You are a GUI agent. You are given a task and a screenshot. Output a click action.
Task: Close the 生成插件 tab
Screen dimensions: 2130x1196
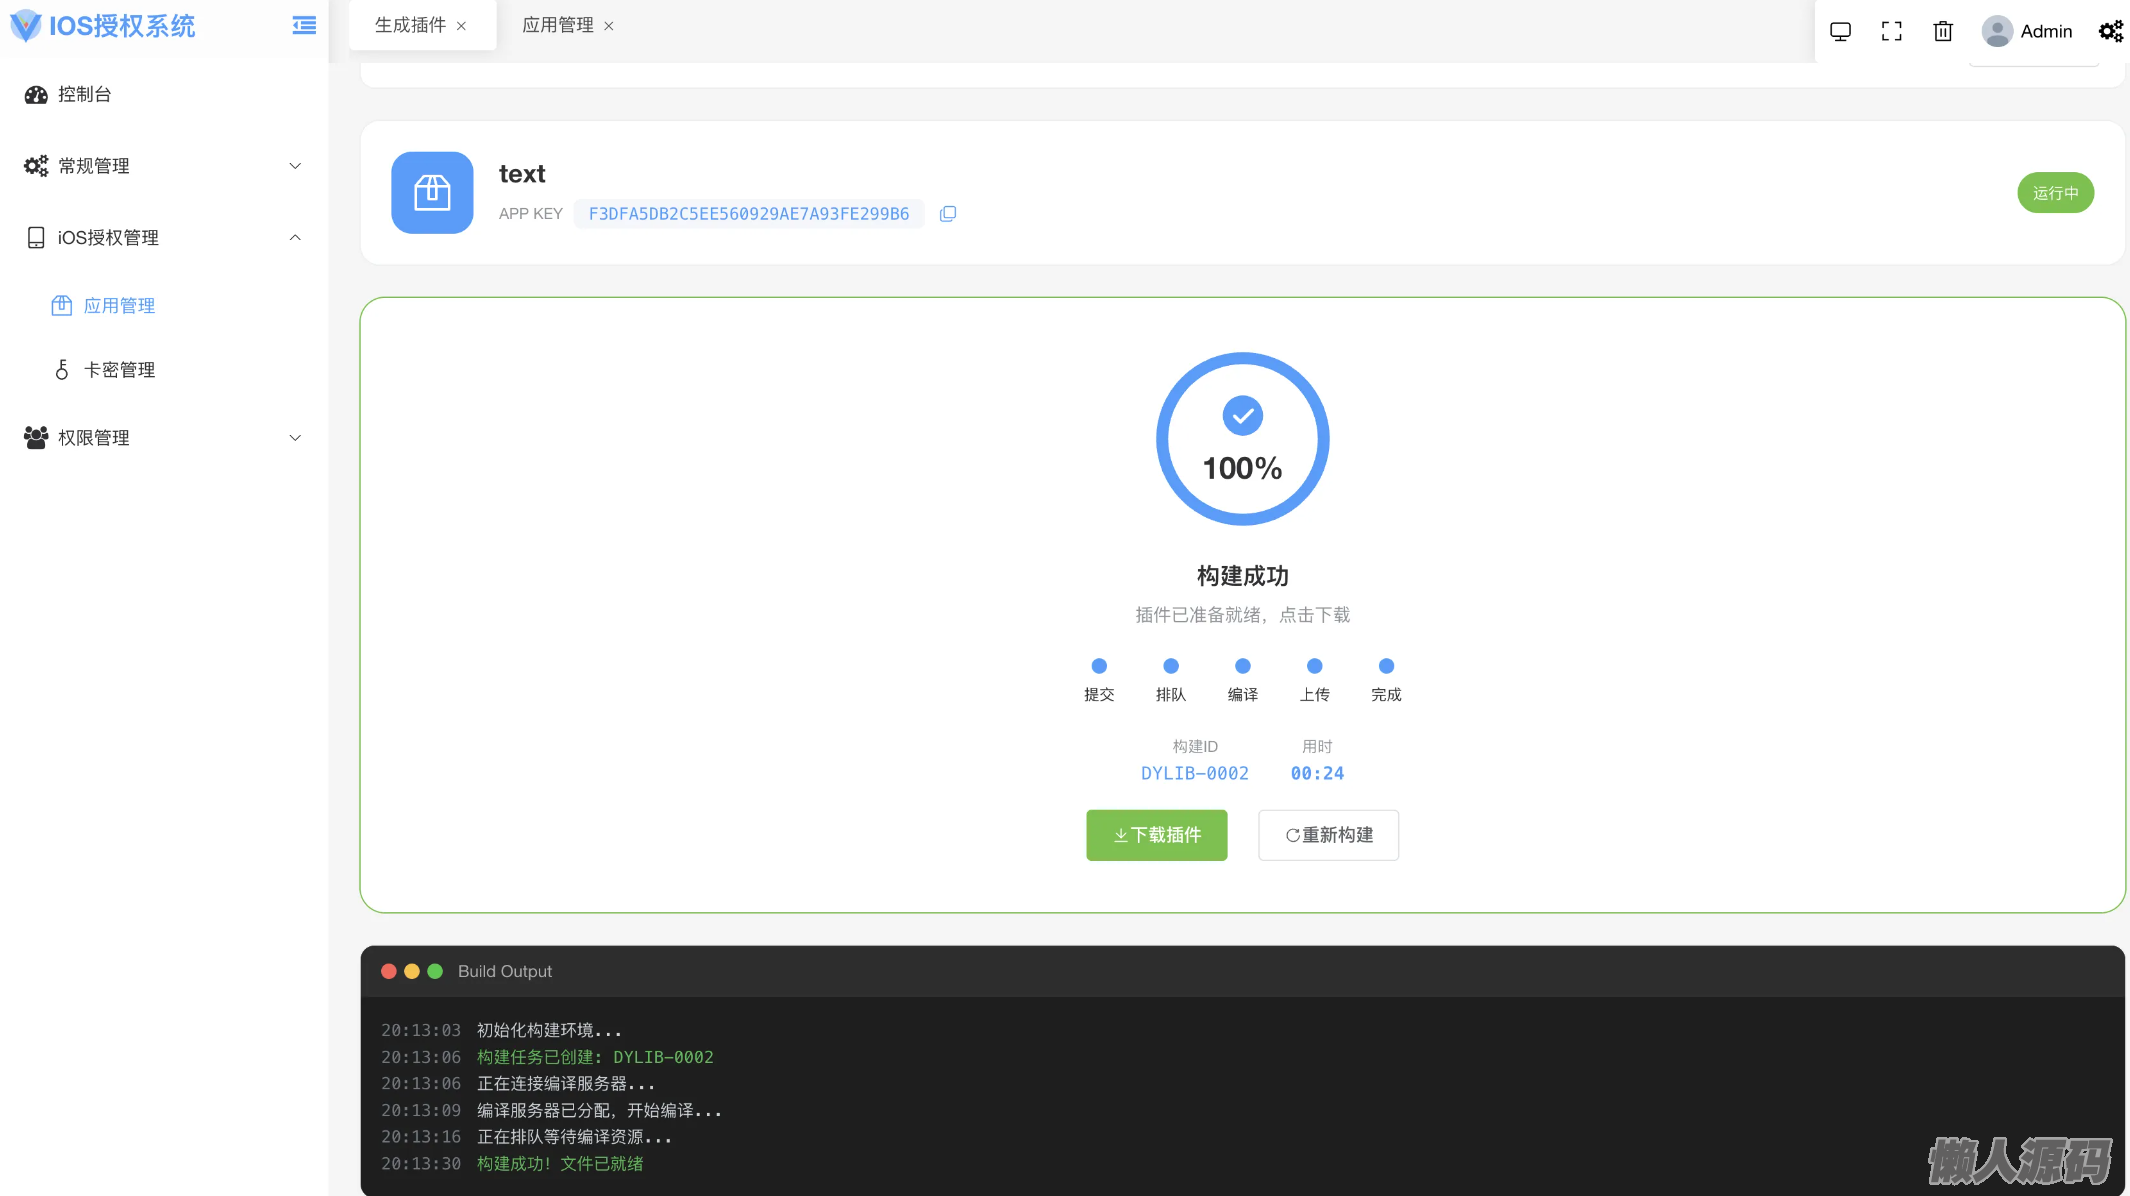click(461, 26)
